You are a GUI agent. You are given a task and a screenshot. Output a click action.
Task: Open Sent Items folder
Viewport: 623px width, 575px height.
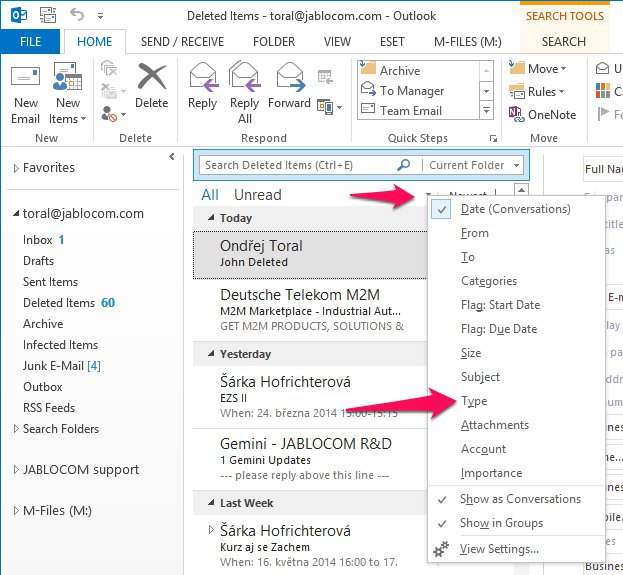pyautogui.click(x=50, y=282)
